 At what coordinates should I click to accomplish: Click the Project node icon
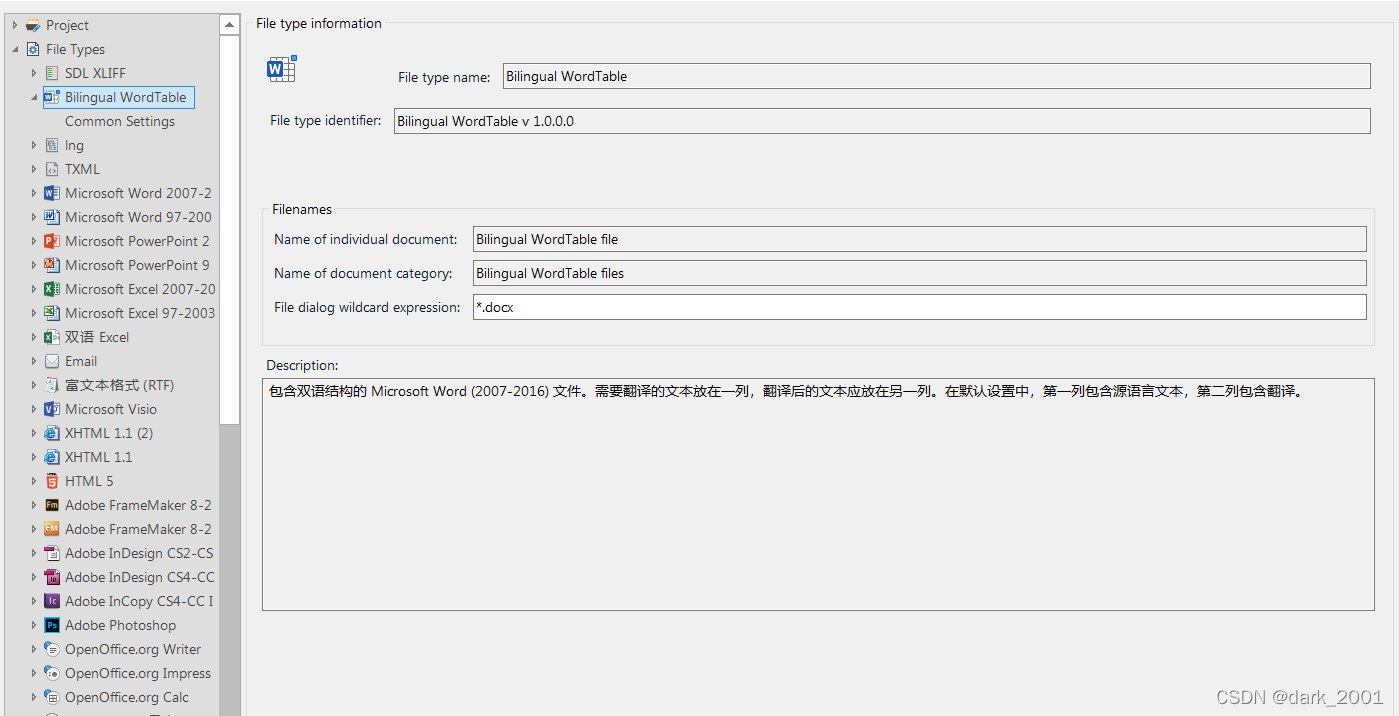(33, 25)
